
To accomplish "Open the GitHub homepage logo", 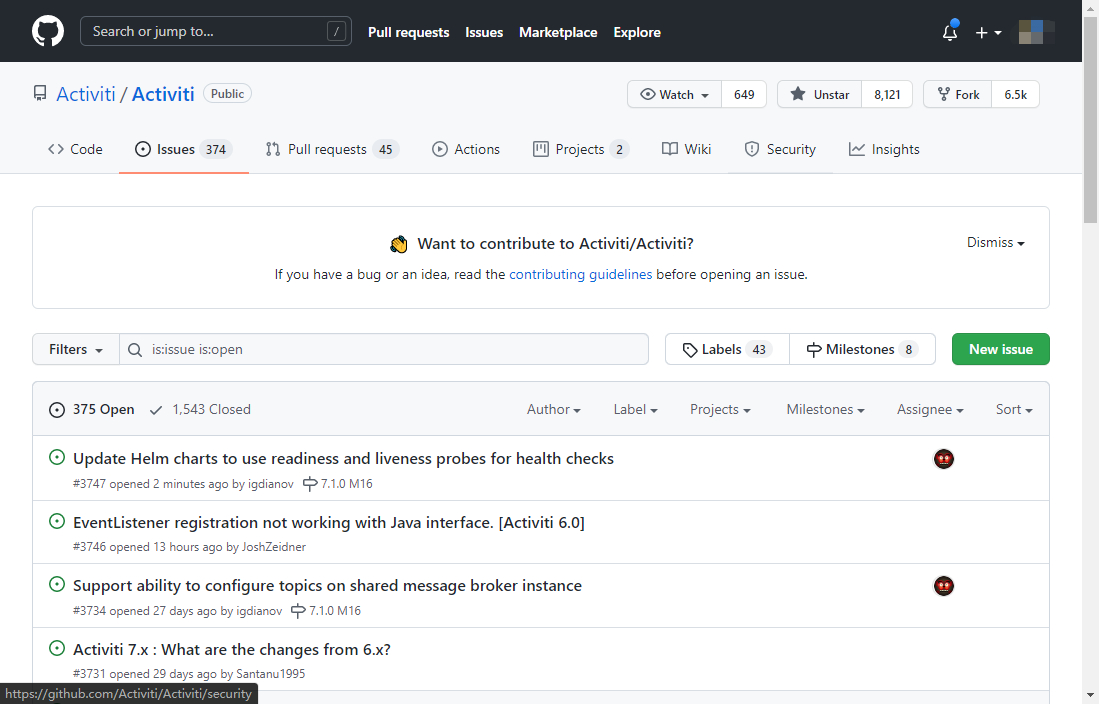I will click(48, 32).
